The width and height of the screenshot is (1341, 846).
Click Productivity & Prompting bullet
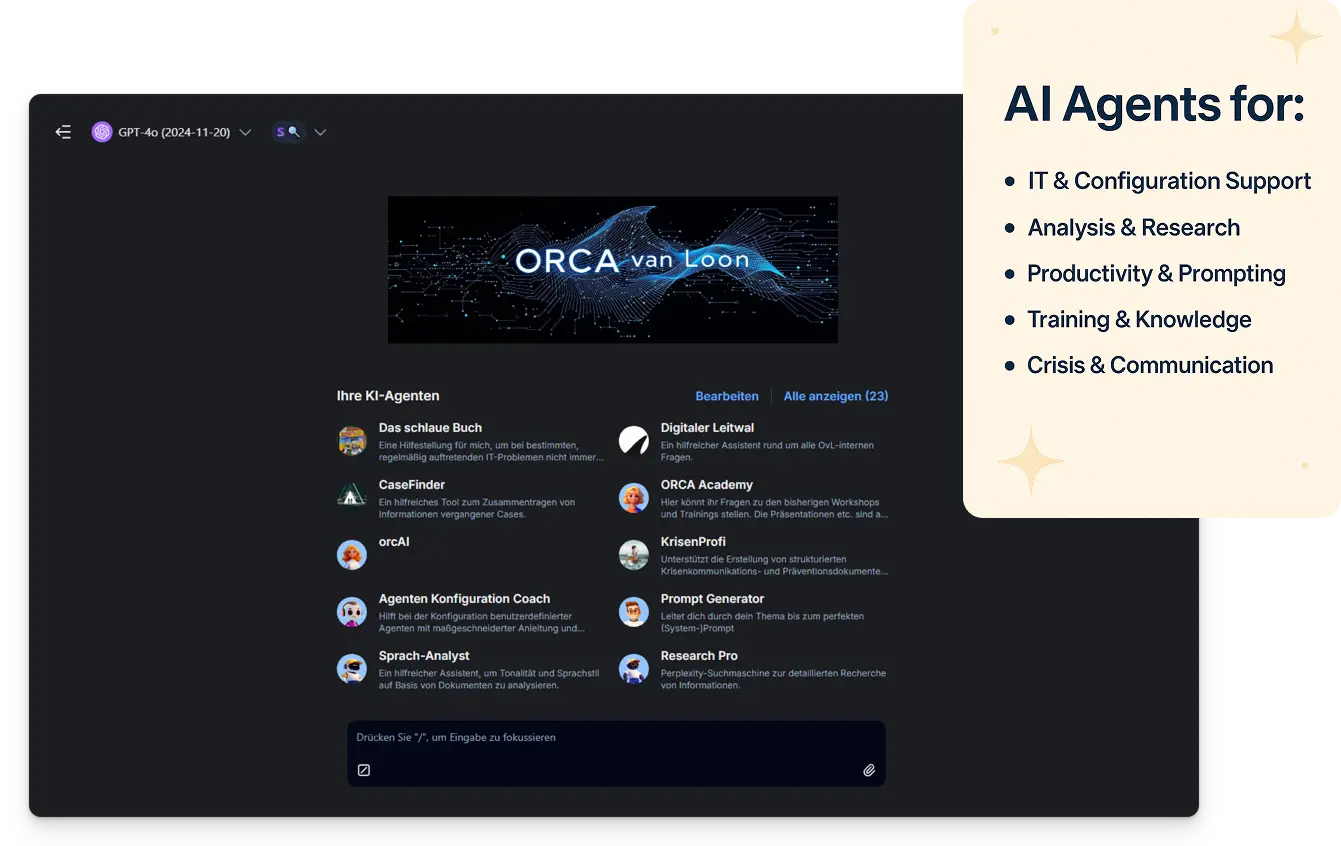point(1157,273)
